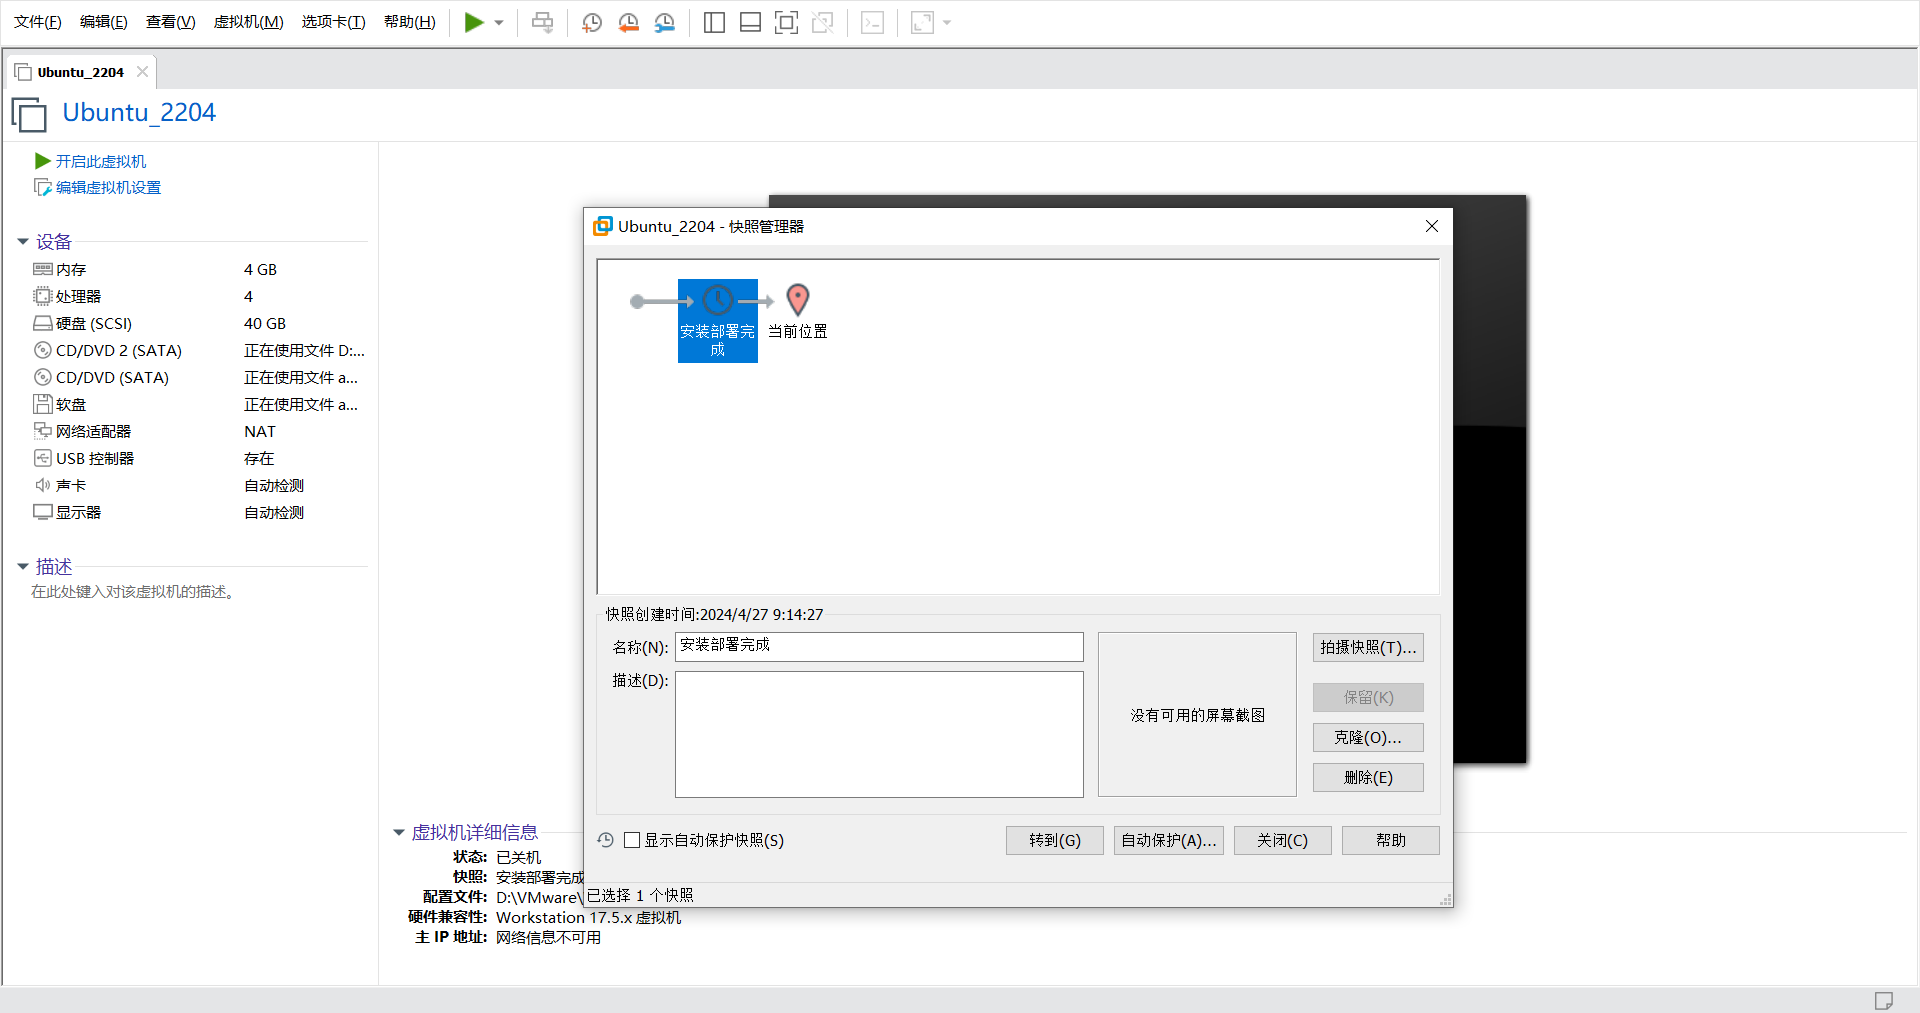Select the 安装部署完成 snapshot node
Image resolution: width=1920 pixels, height=1013 pixels.
(x=718, y=321)
